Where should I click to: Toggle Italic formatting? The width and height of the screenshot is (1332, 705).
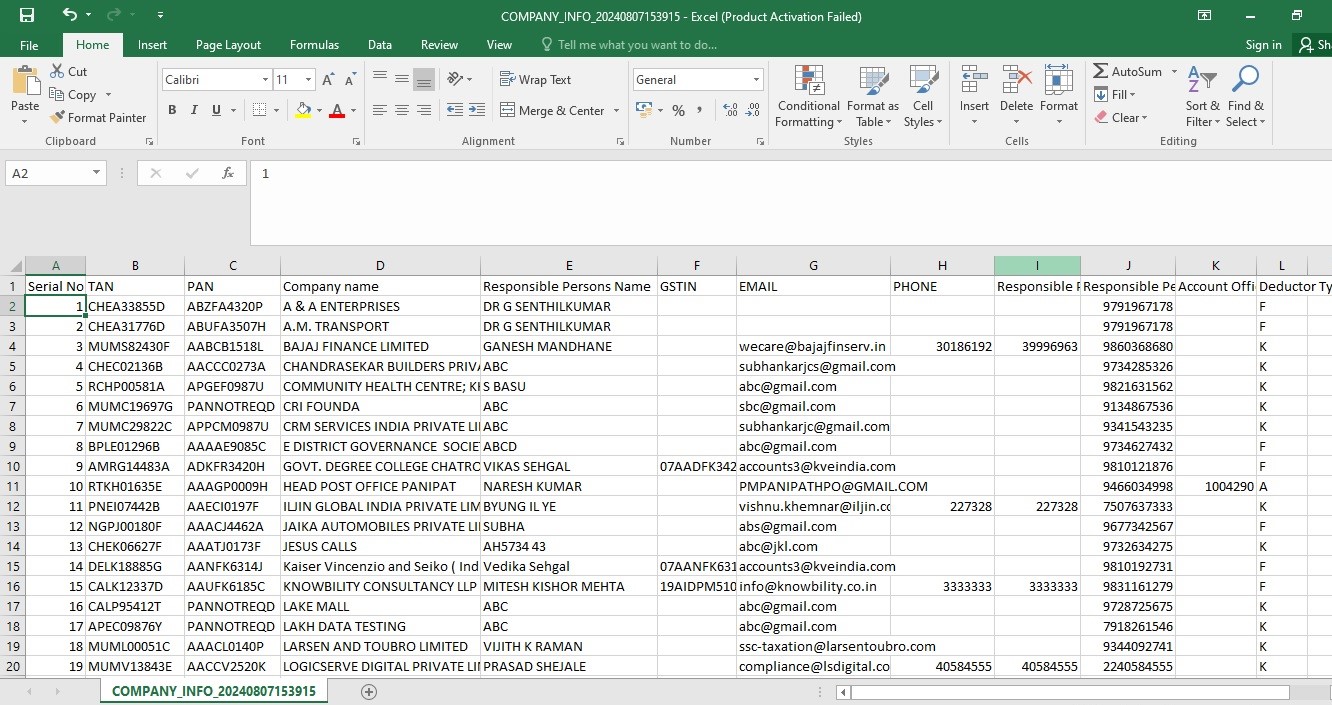click(x=194, y=110)
